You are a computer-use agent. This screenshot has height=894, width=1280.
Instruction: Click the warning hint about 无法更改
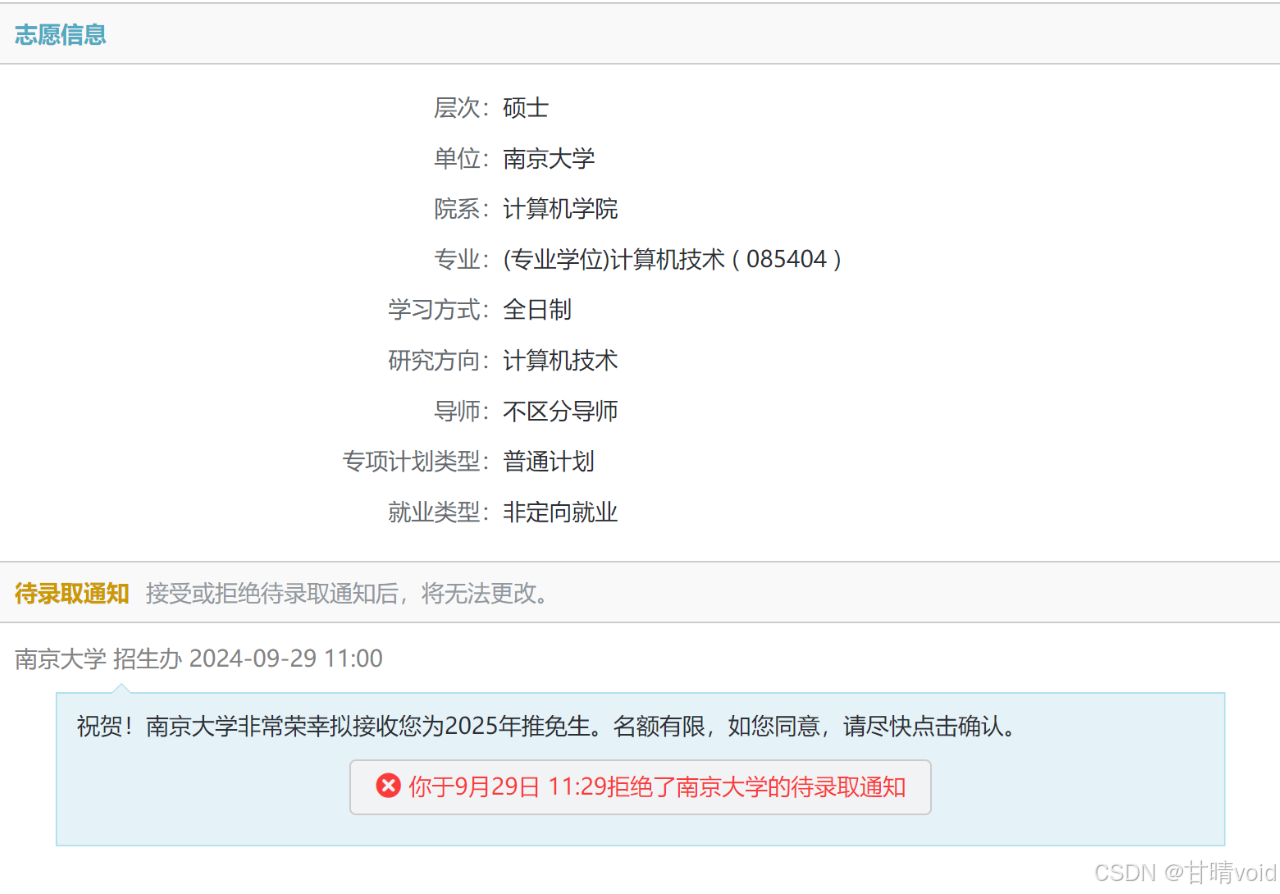tap(347, 593)
